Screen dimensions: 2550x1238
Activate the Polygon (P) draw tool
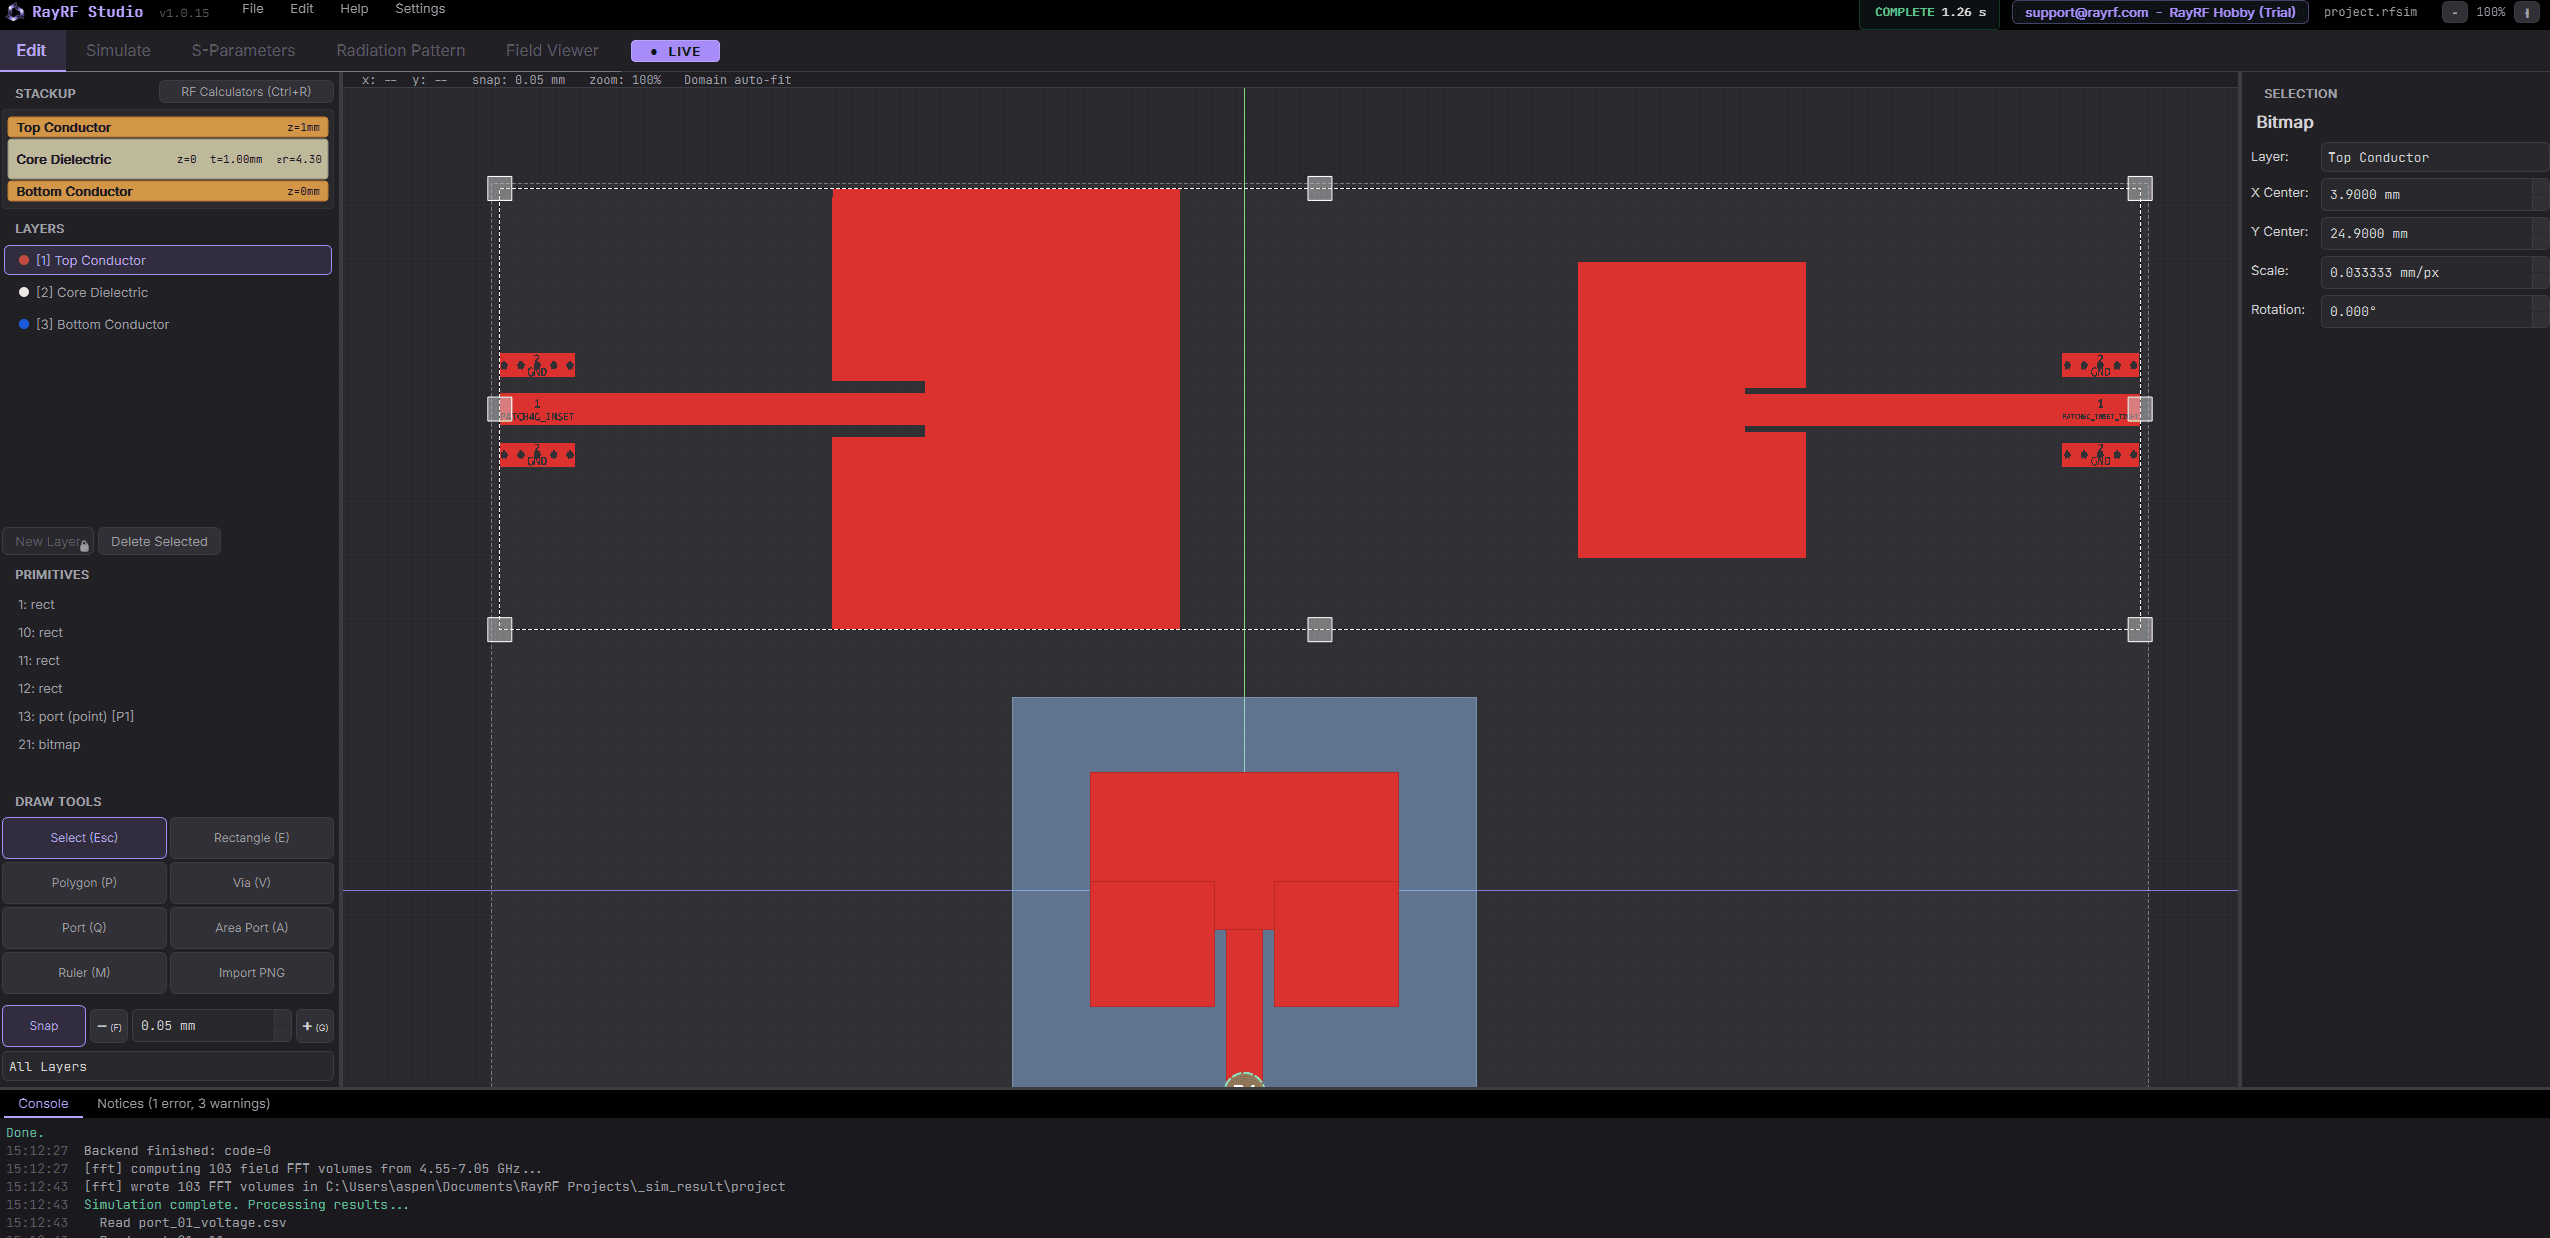[84, 883]
